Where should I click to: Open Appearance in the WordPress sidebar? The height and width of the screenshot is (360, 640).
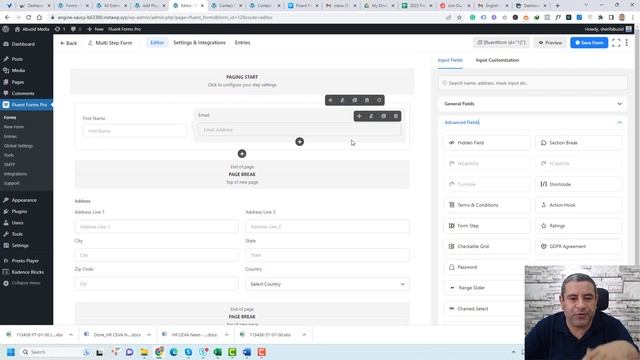click(x=26, y=200)
